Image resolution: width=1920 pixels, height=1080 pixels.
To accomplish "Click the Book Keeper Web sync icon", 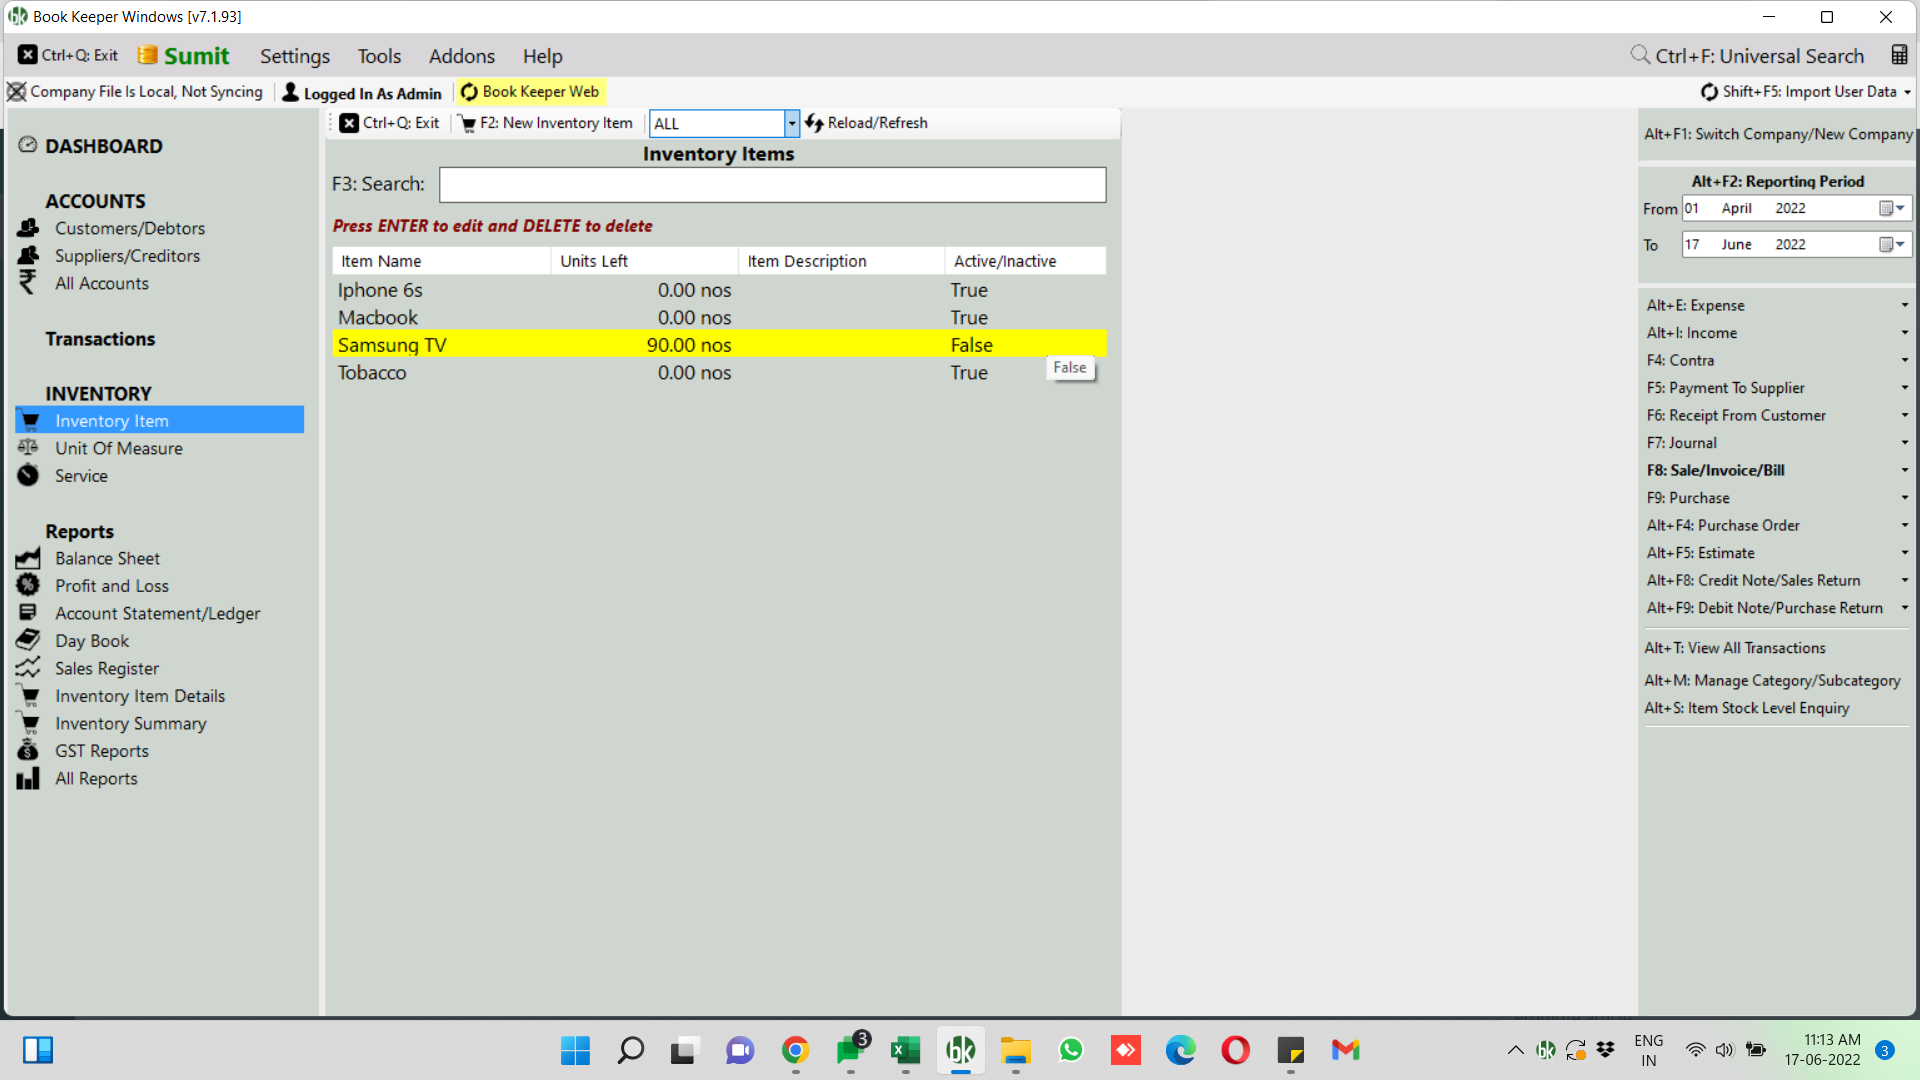I will pos(469,92).
